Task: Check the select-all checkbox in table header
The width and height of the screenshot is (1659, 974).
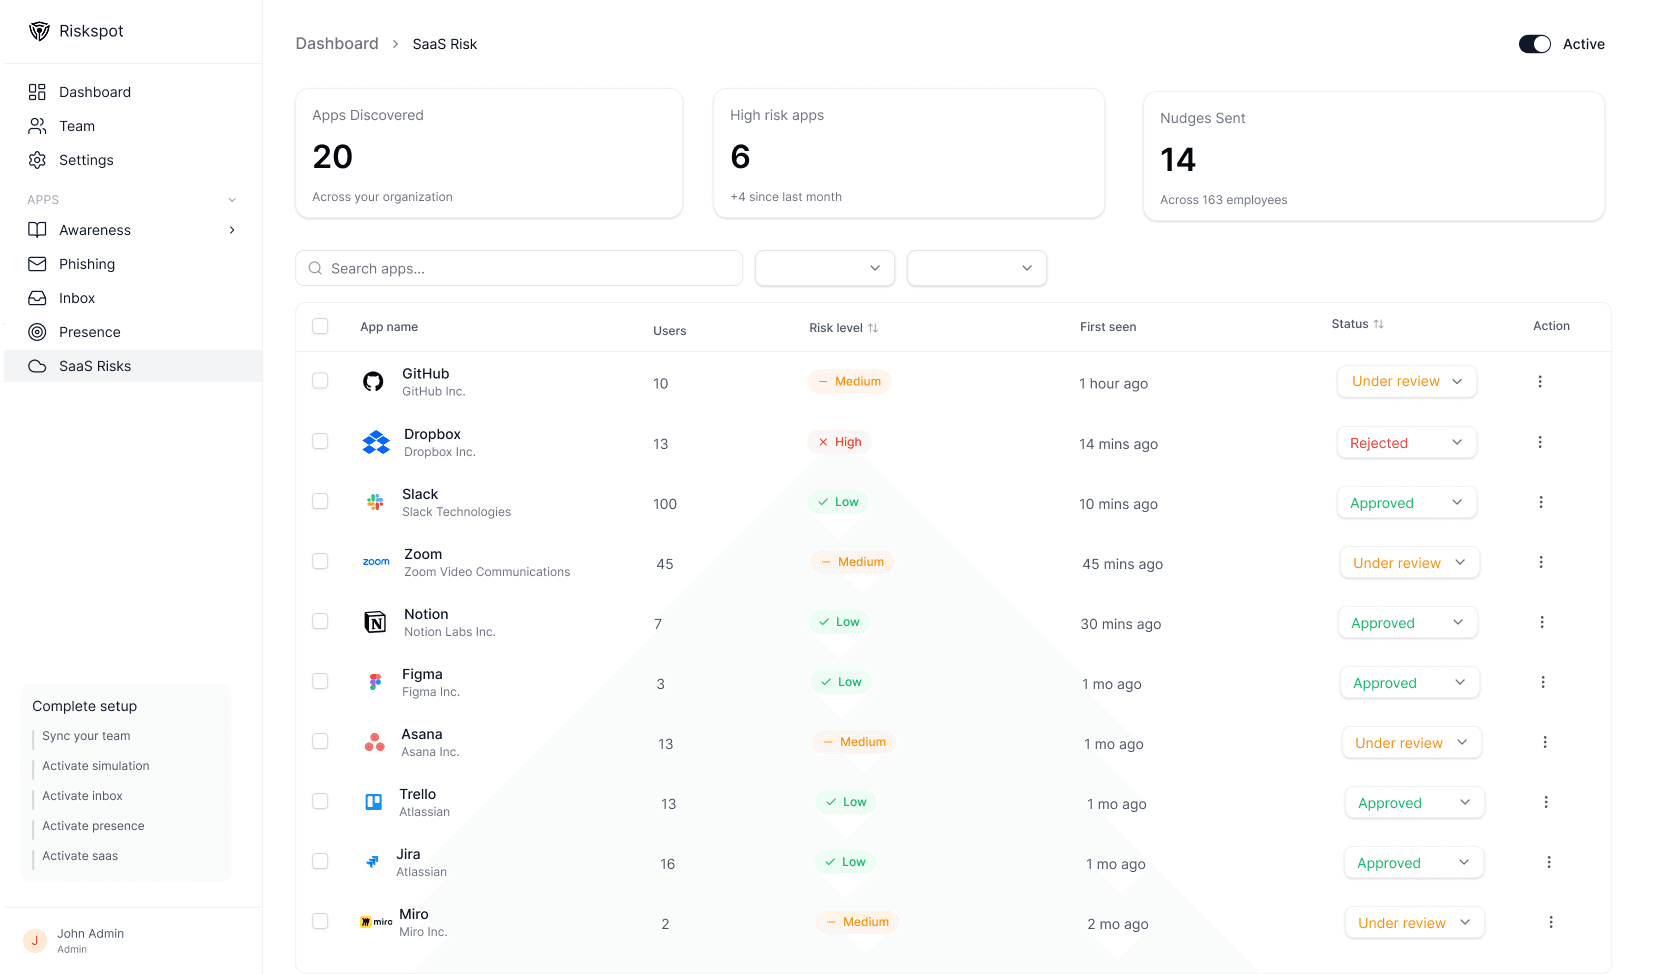Action: click(320, 326)
